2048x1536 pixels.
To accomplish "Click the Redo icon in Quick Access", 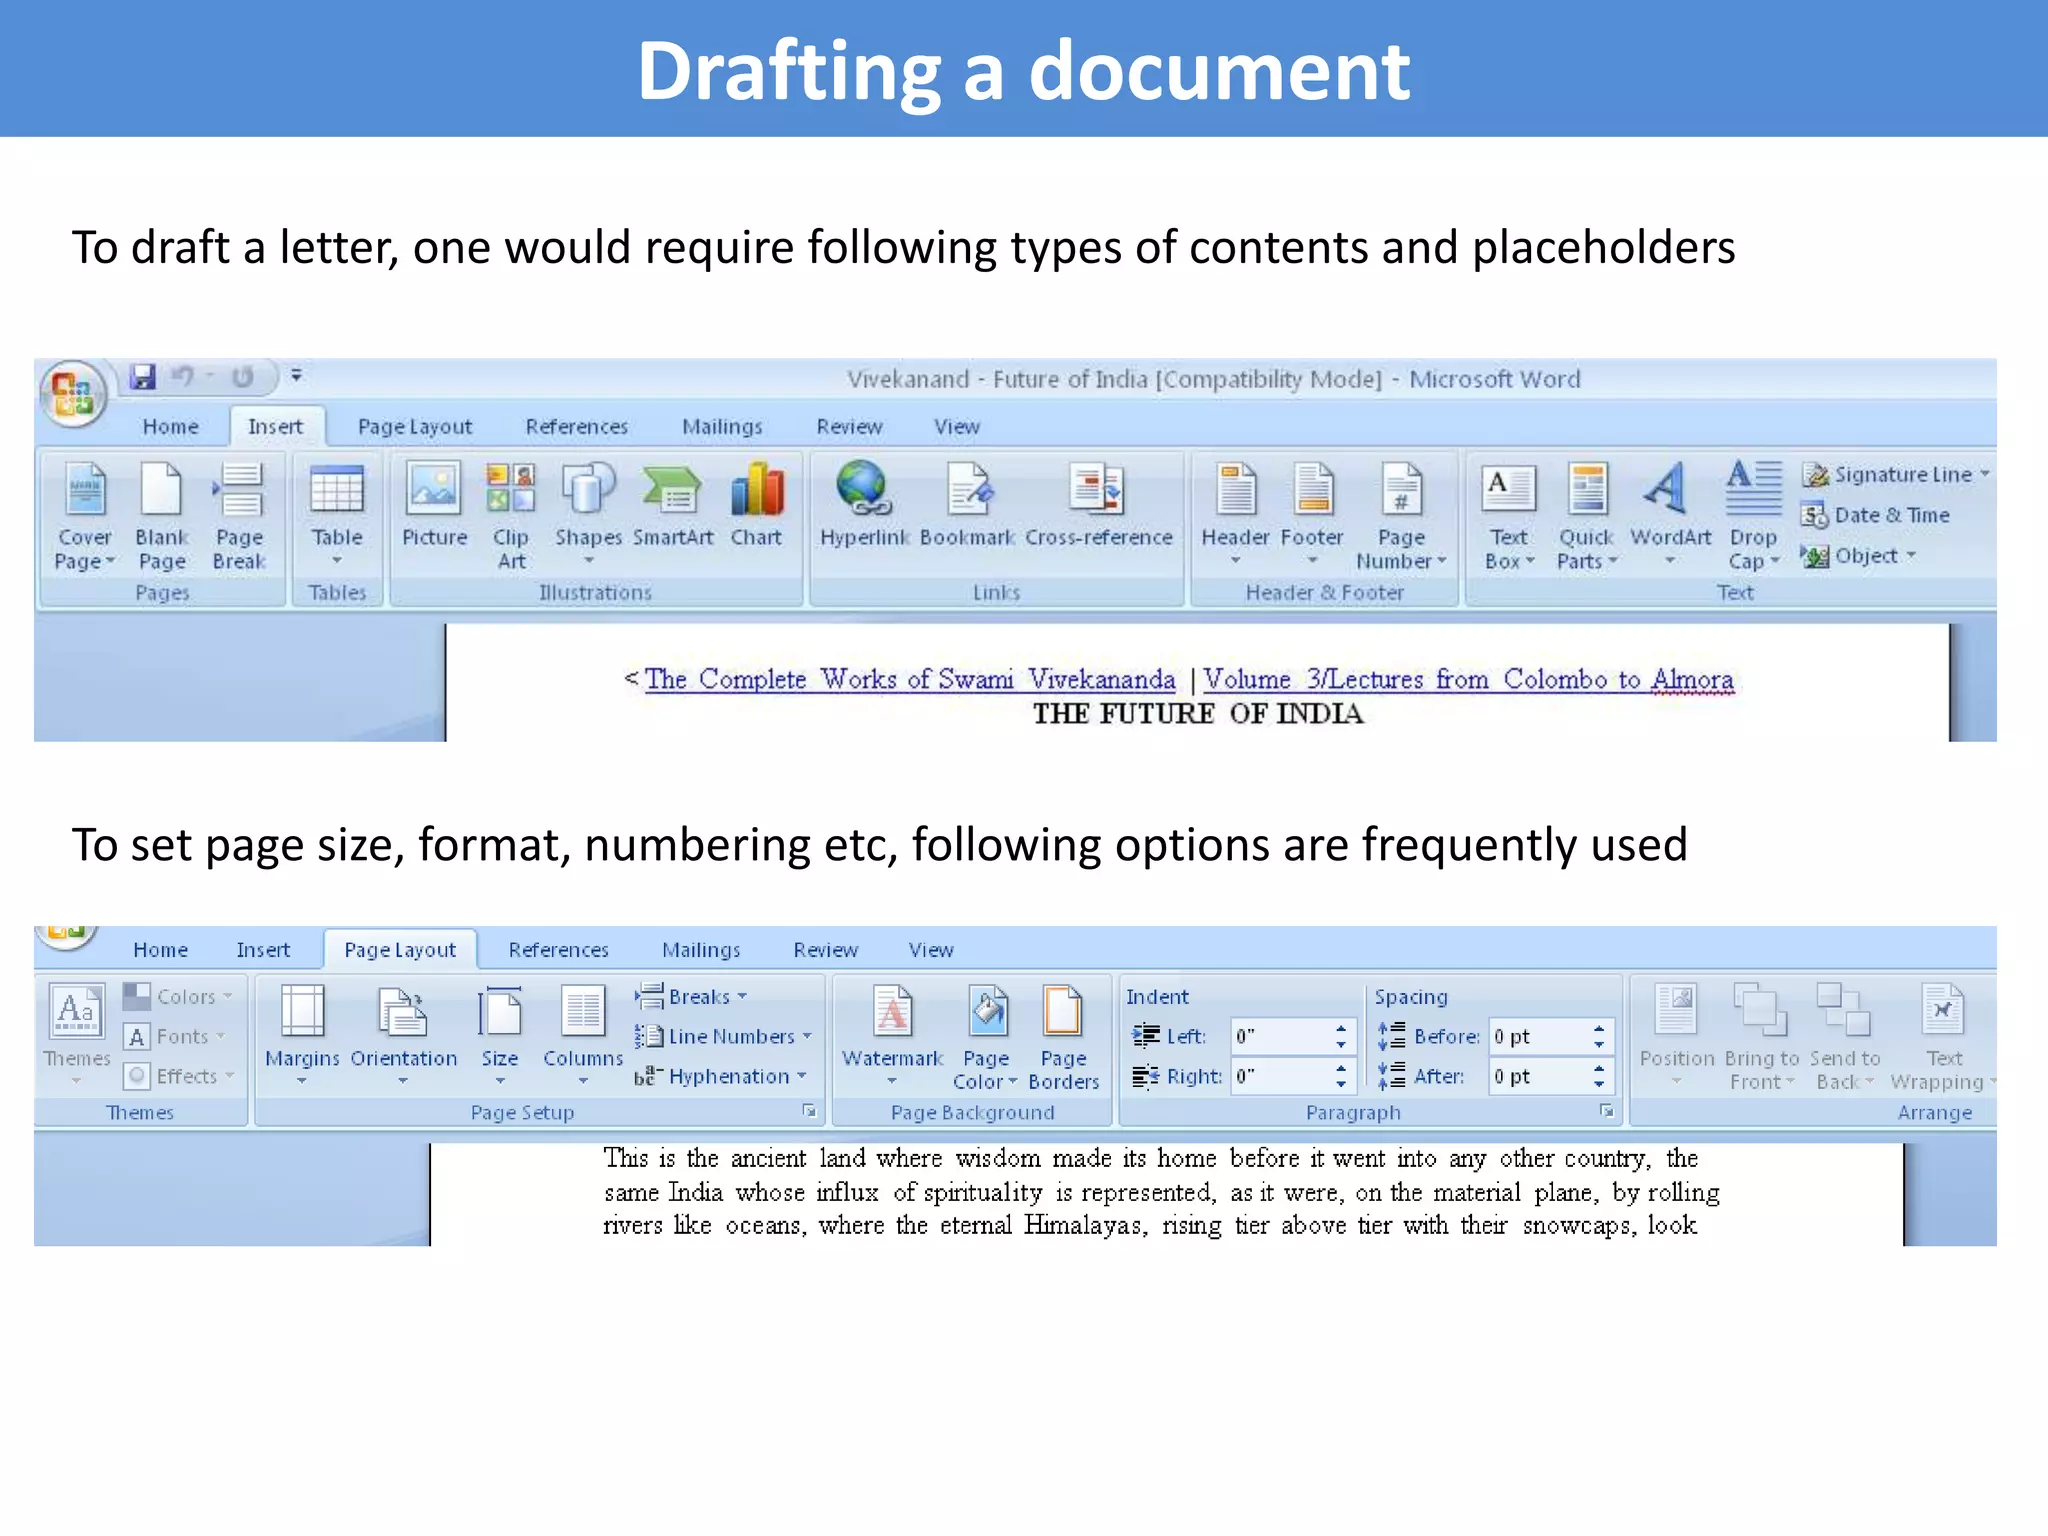I will [242, 377].
